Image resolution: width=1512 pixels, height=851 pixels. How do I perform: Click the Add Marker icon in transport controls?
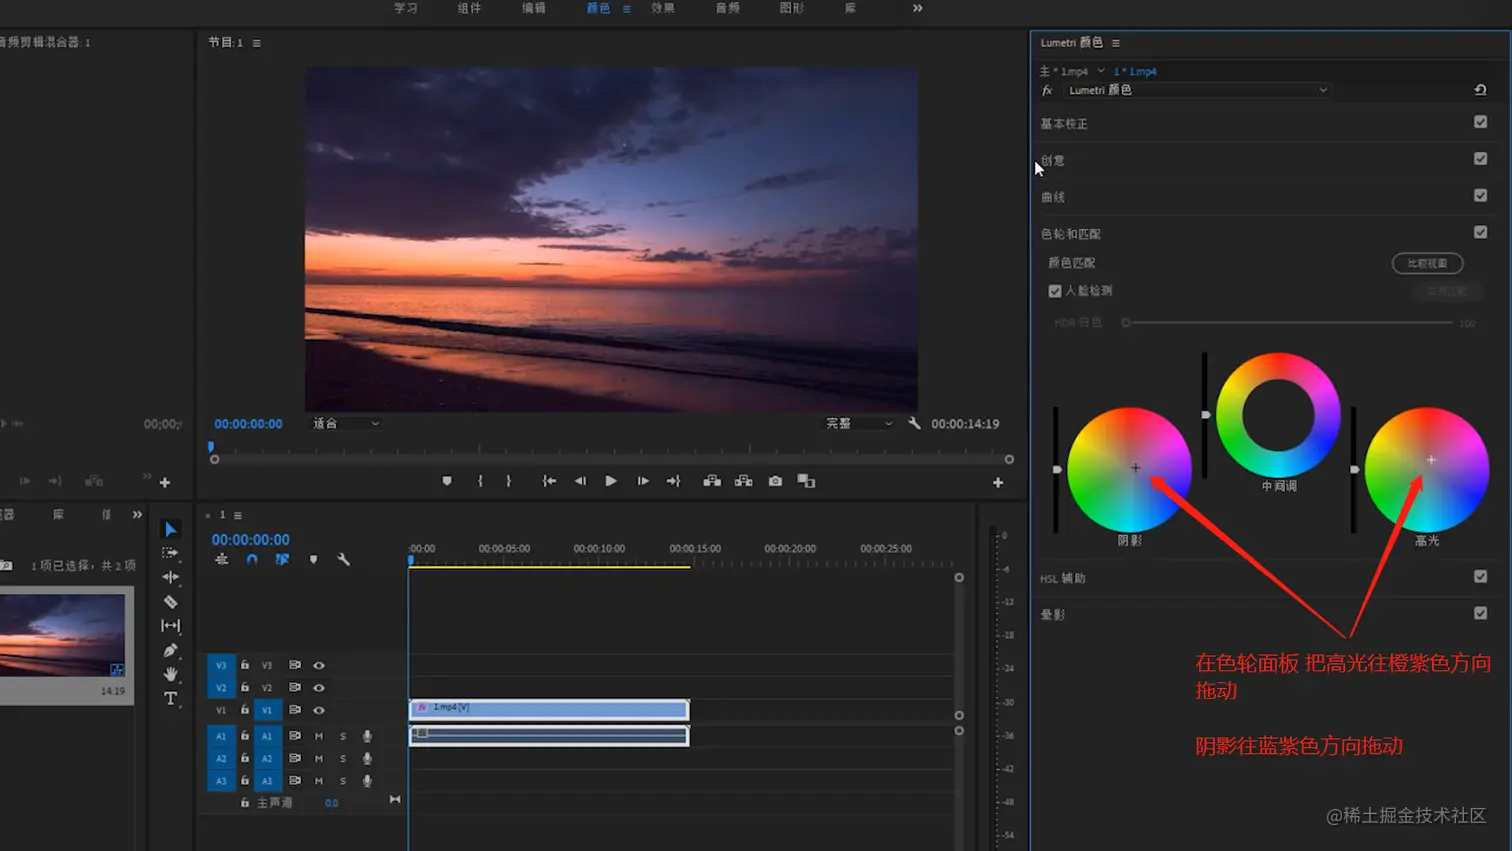point(447,481)
